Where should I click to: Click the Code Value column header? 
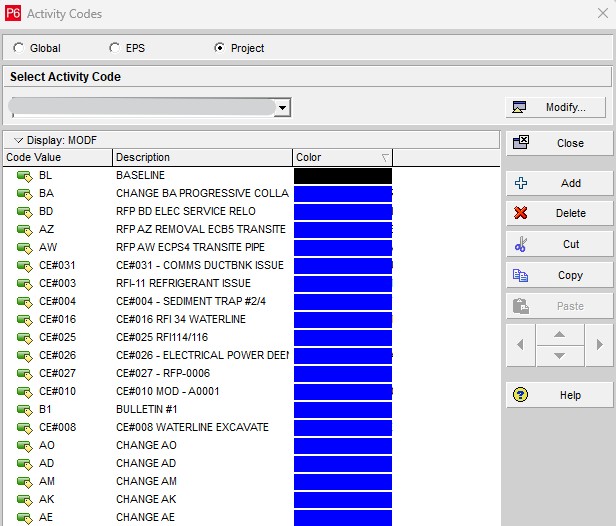[56, 158]
